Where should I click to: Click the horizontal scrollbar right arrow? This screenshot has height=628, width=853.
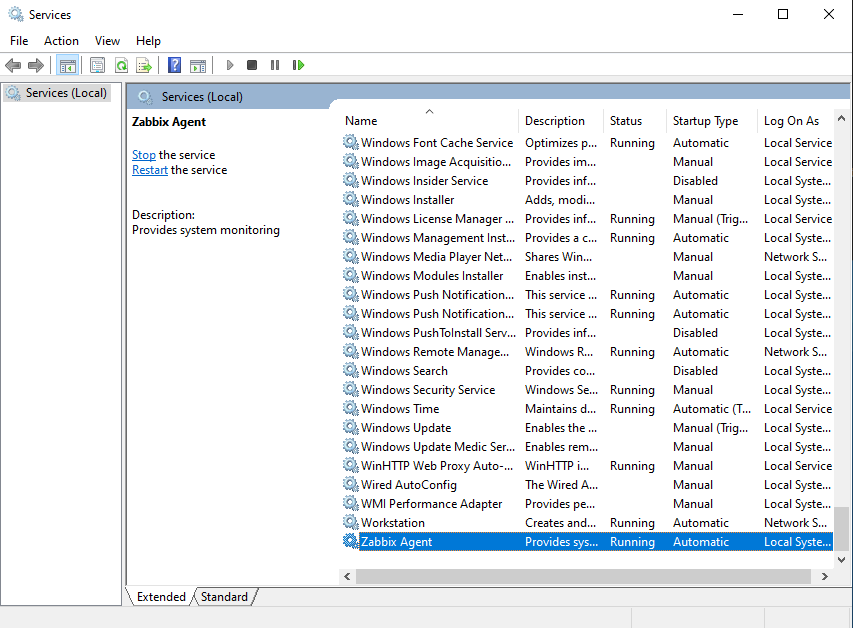826,576
